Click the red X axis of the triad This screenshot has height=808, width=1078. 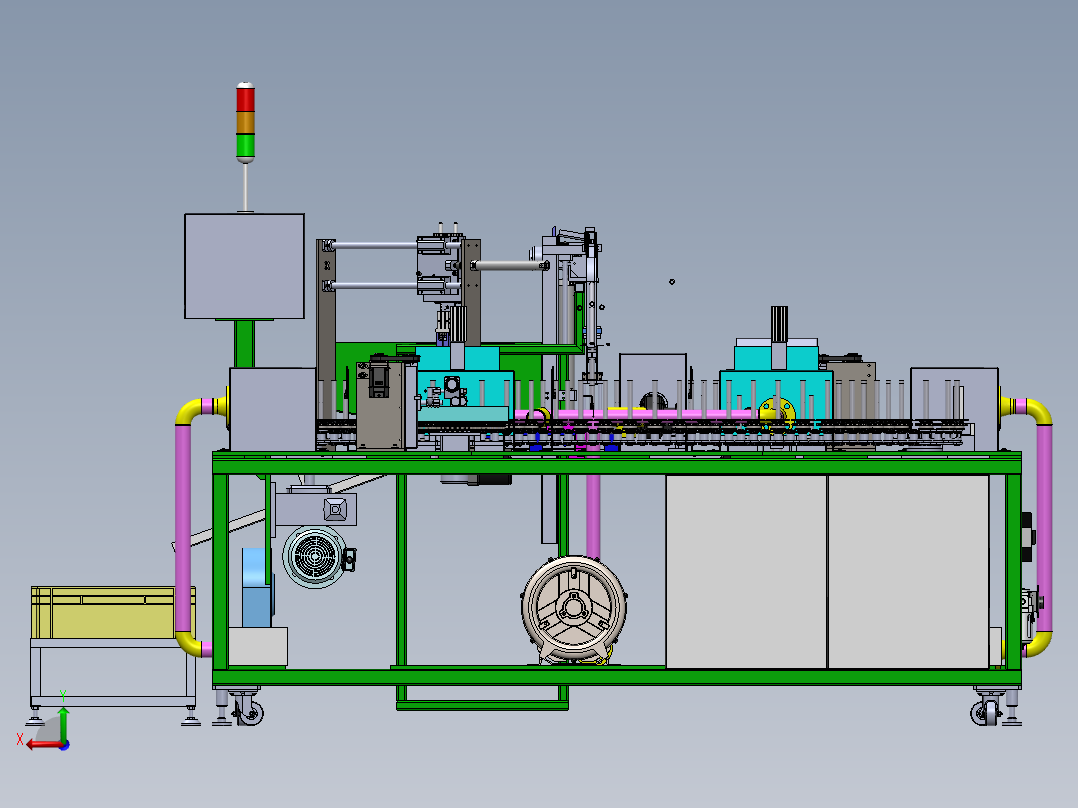[x=43, y=745]
